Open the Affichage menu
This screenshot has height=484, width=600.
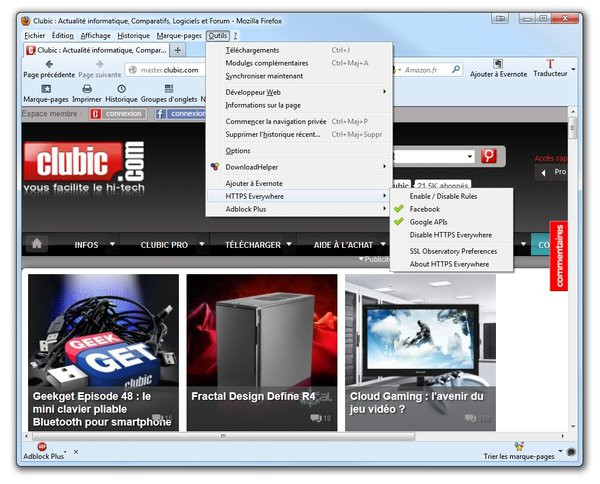95,36
